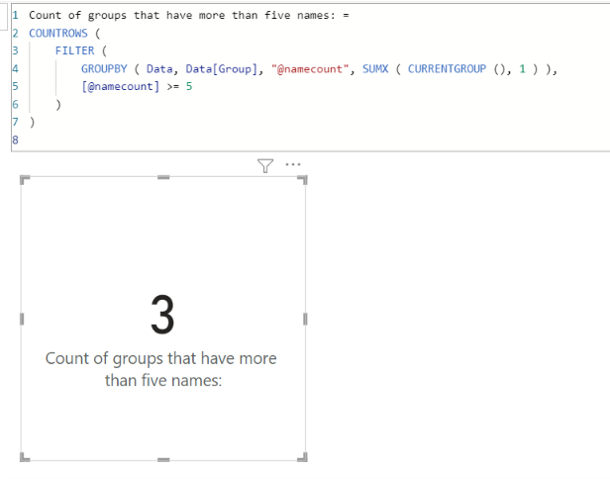Click the measure name on line 1
Screen dimensions: 610x479
[182, 16]
